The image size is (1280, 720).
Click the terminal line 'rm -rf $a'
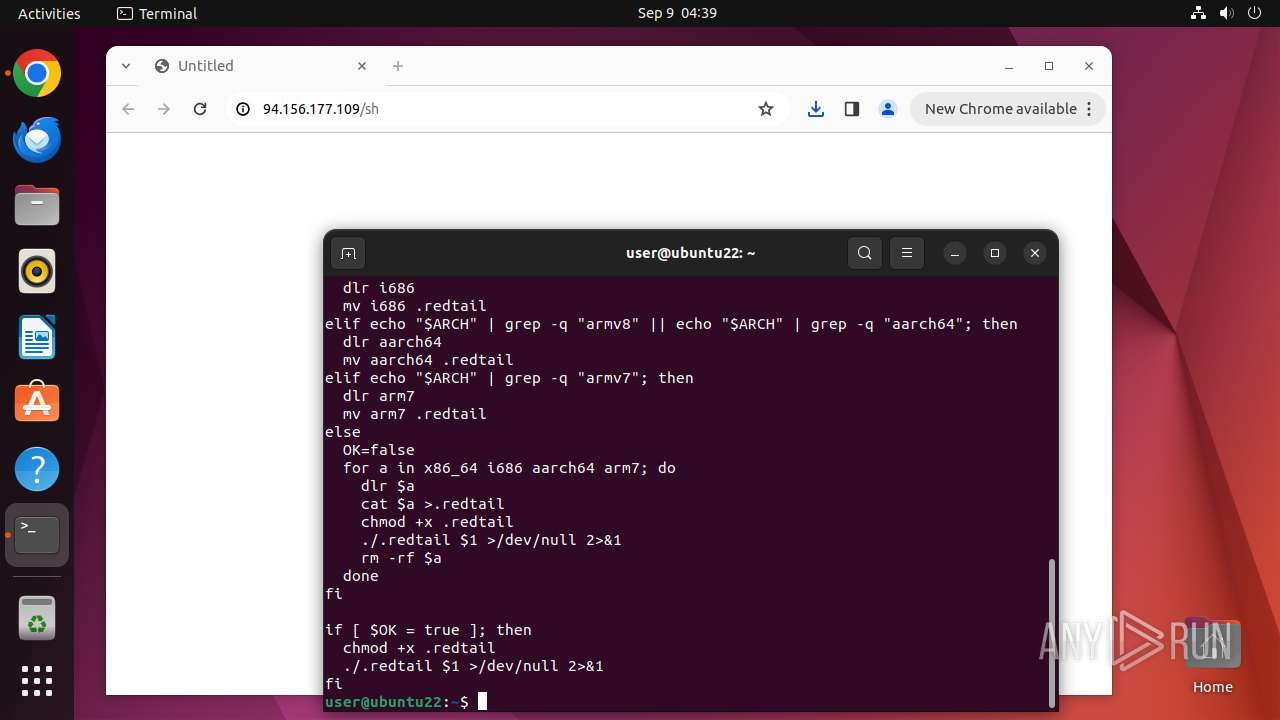(400, 558)
